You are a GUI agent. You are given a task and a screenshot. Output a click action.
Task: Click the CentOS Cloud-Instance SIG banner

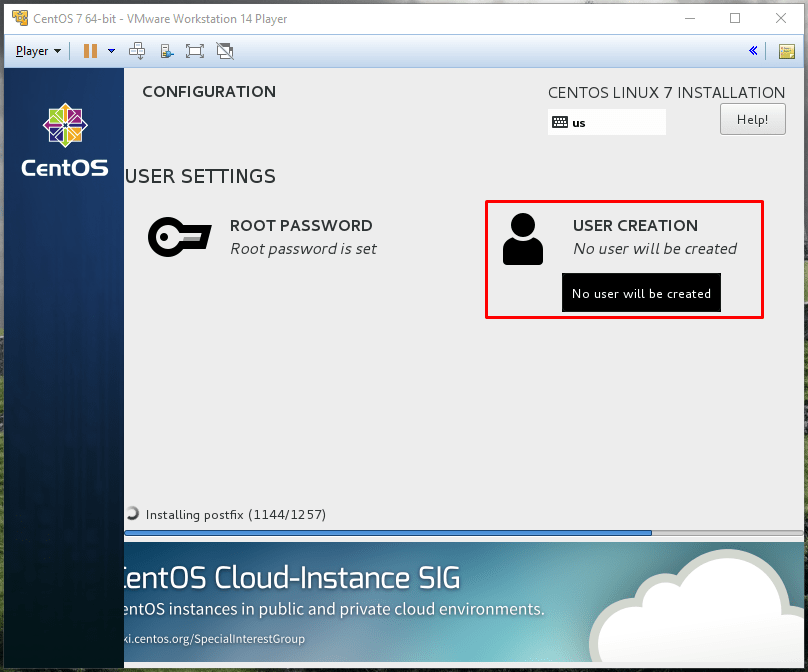[x=464, y=602]
